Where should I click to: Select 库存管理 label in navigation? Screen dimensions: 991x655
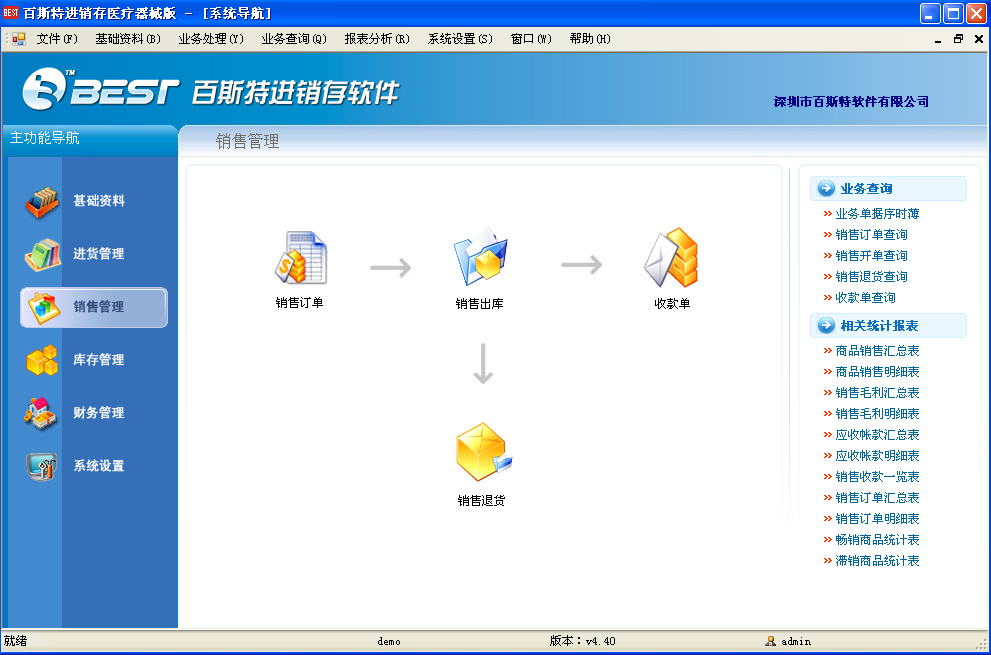99,360
